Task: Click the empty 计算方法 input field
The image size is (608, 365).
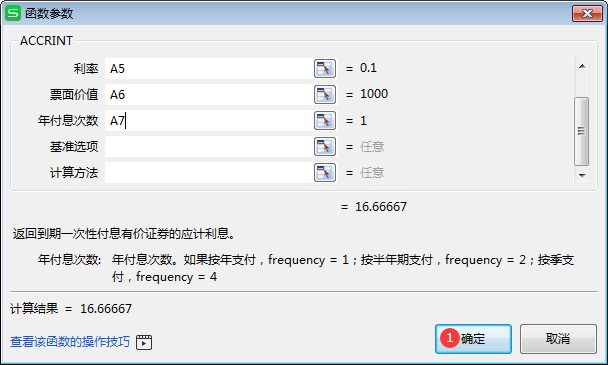Action: click(209, 173)
